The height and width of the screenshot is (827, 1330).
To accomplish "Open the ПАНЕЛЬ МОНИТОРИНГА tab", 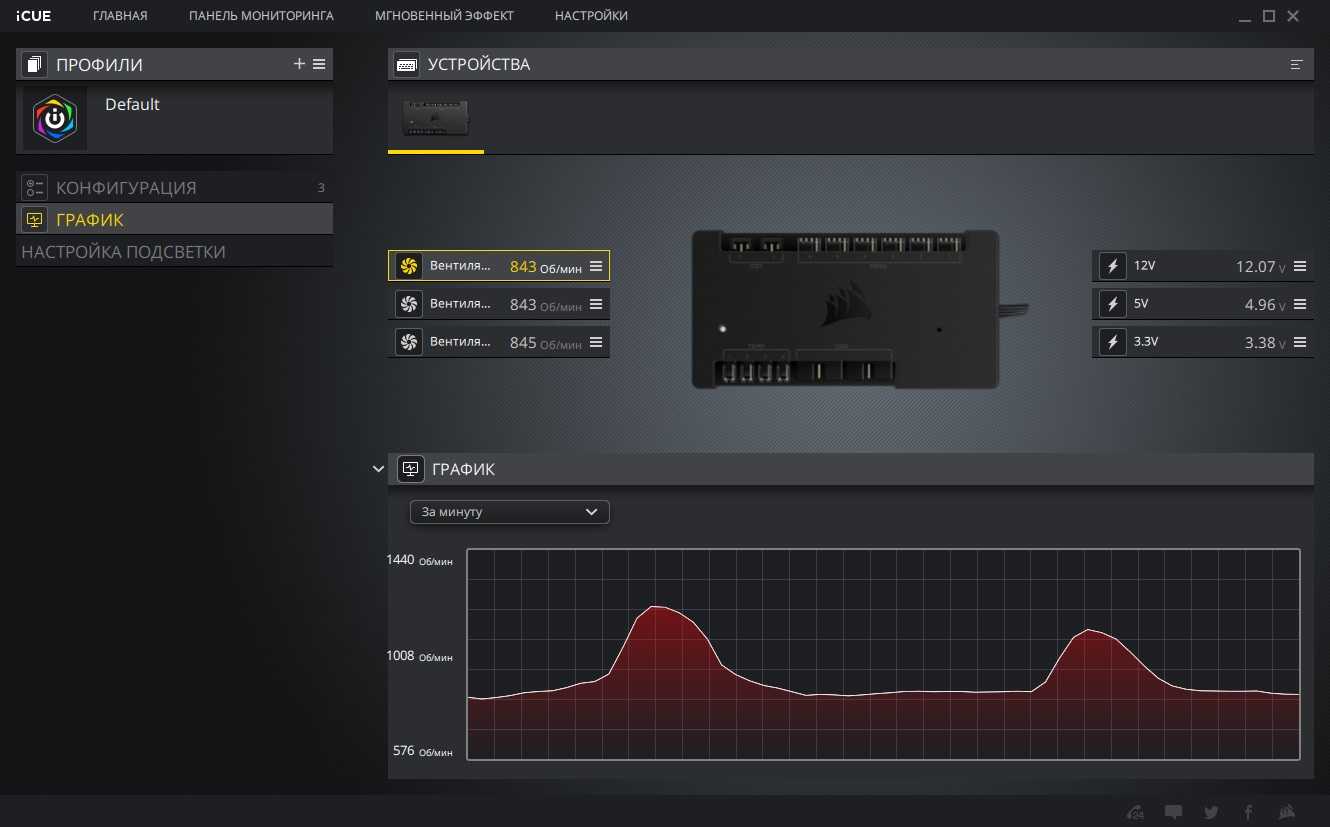I will pos(261,16).
